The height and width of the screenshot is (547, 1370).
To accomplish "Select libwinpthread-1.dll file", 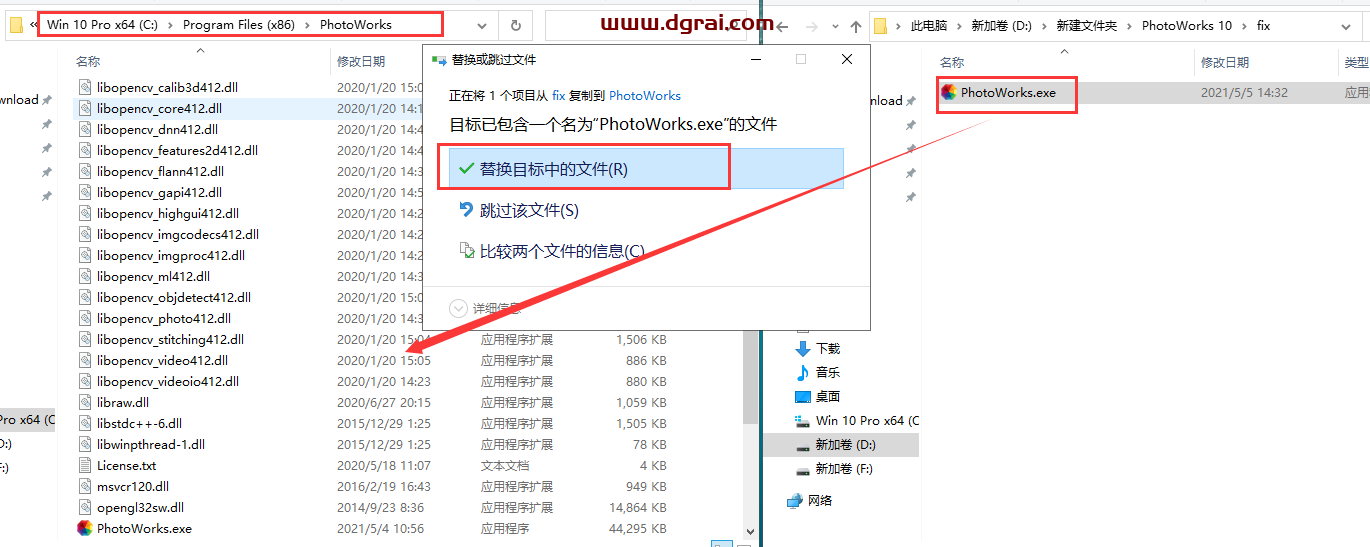I will click(151, 444).
